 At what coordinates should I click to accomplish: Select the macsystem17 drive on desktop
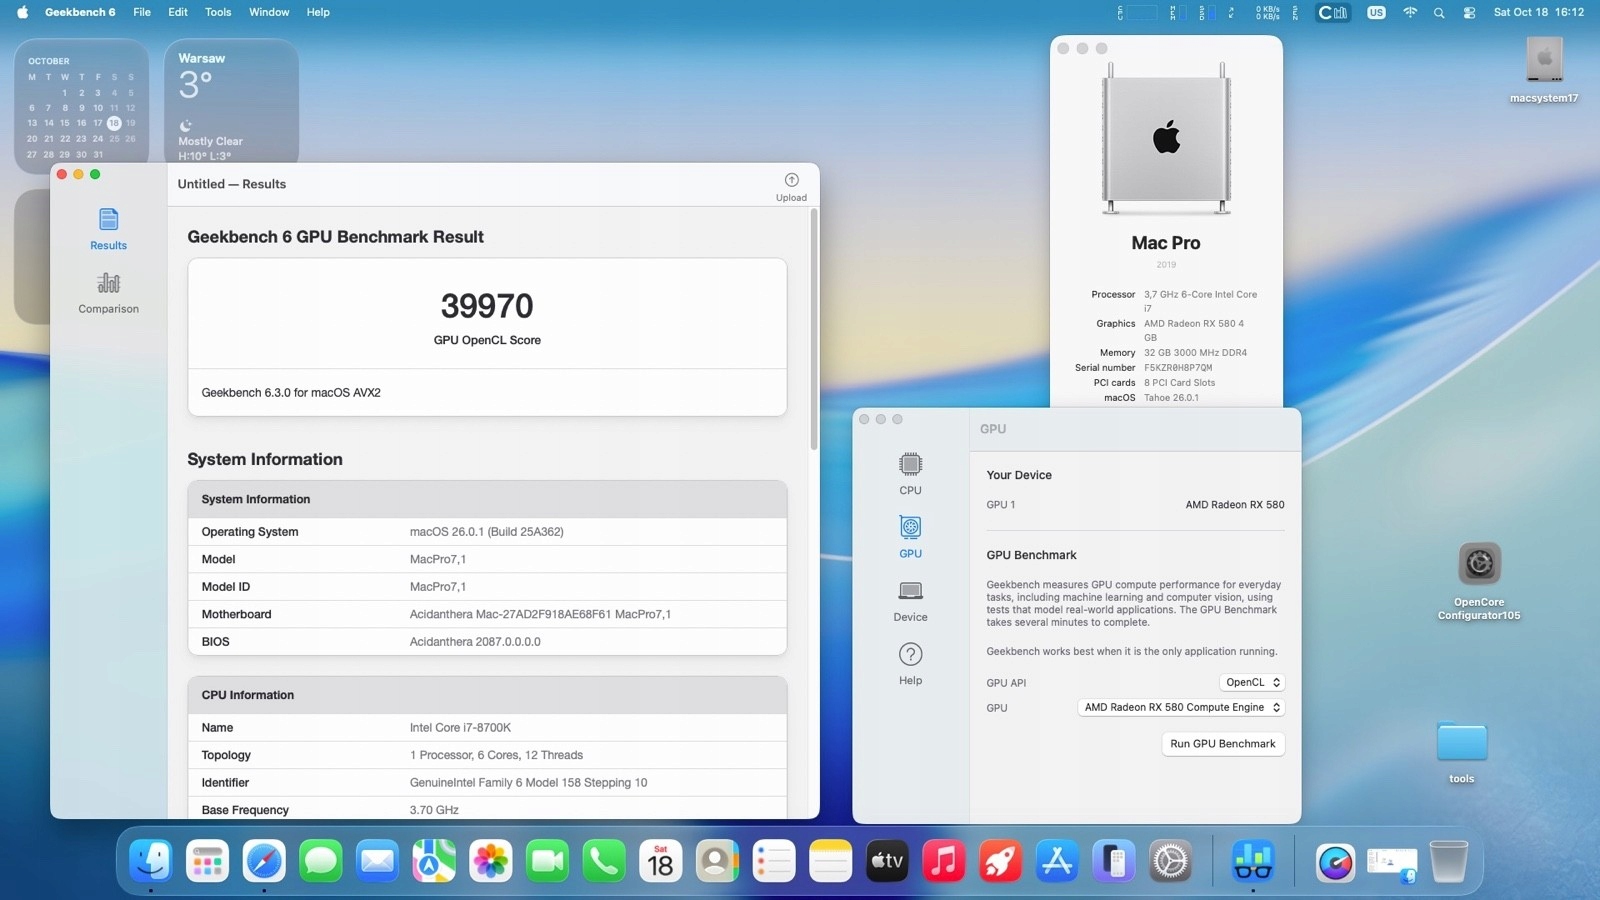tap(1544, 71)
